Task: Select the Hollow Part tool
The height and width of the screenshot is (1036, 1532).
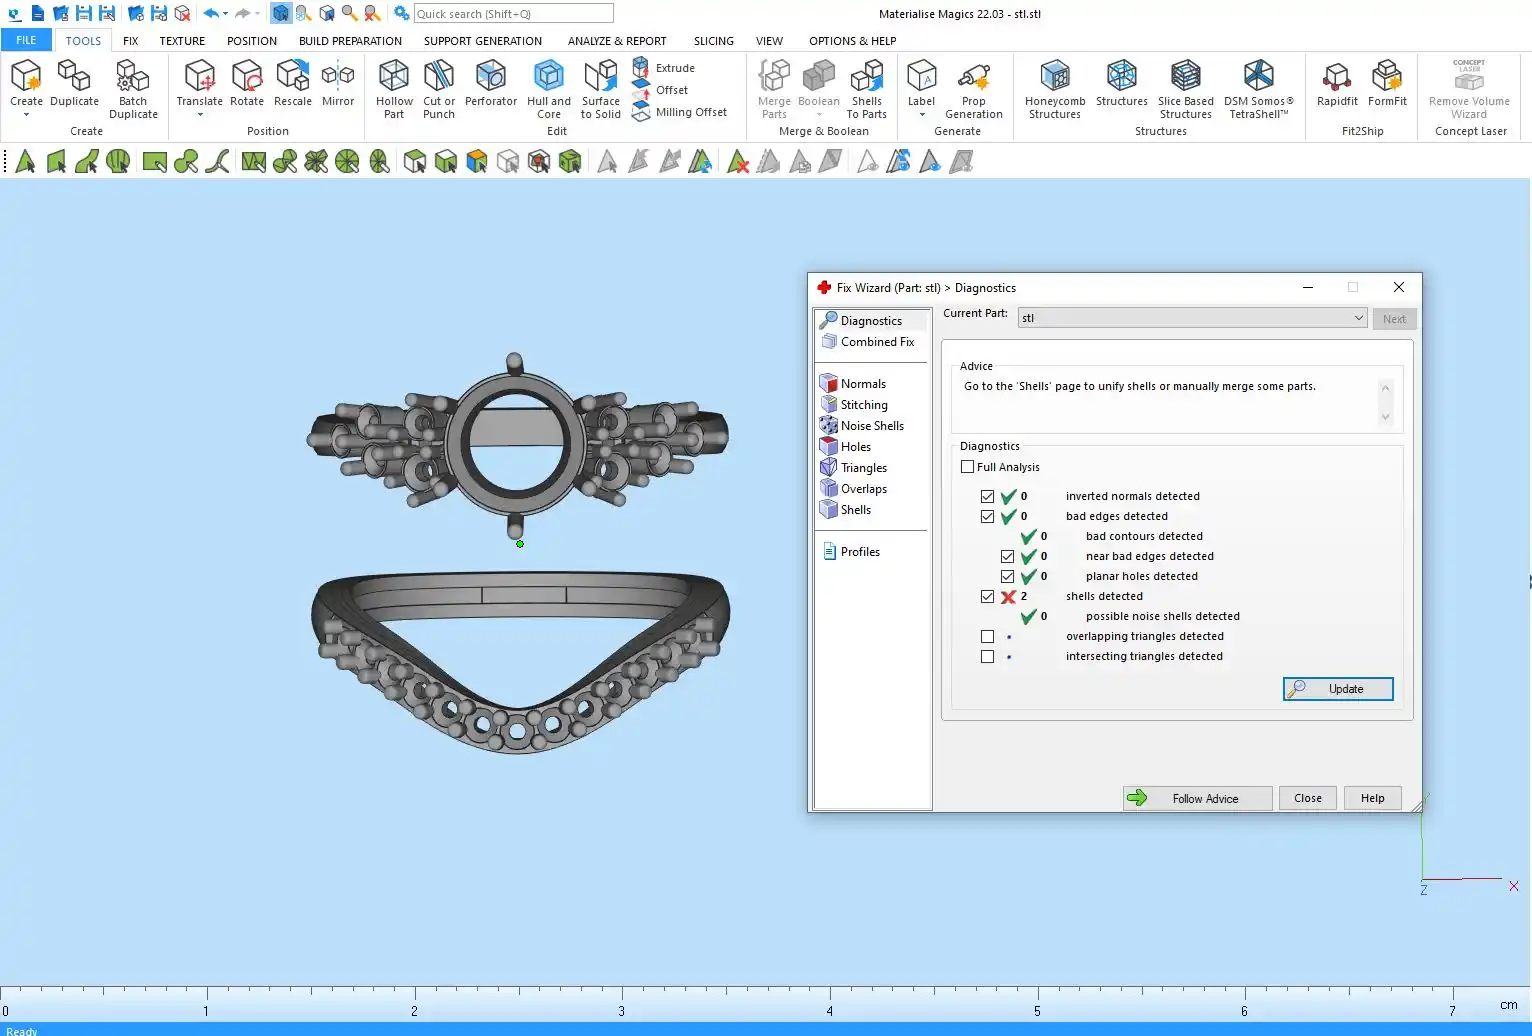Action: pyautogui.click(x=394, y=88)
